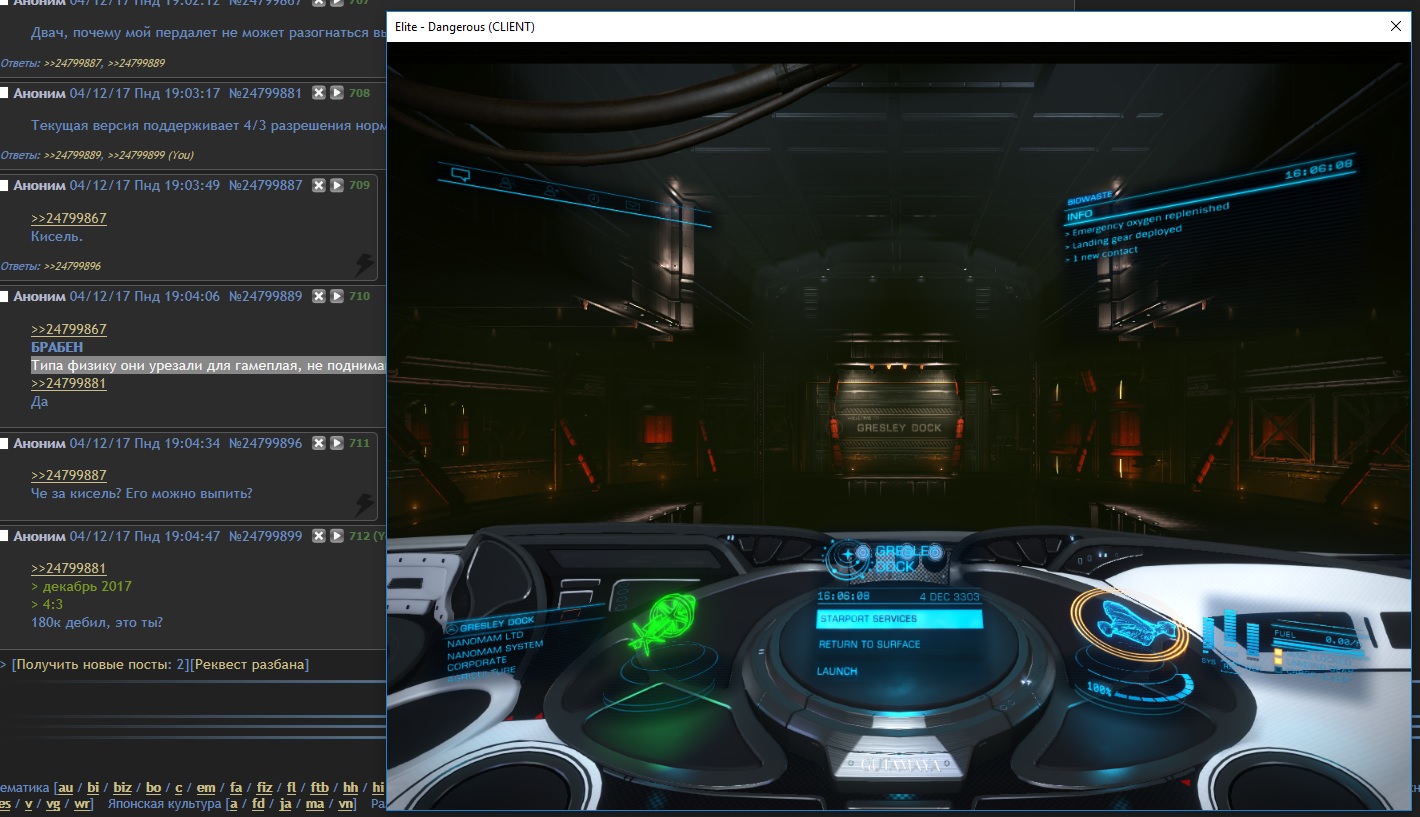Open reply link >>24799881 in post №24799889
This screenshot has width=1420, height=817.
pyautogui.click(x=69, y=383)
